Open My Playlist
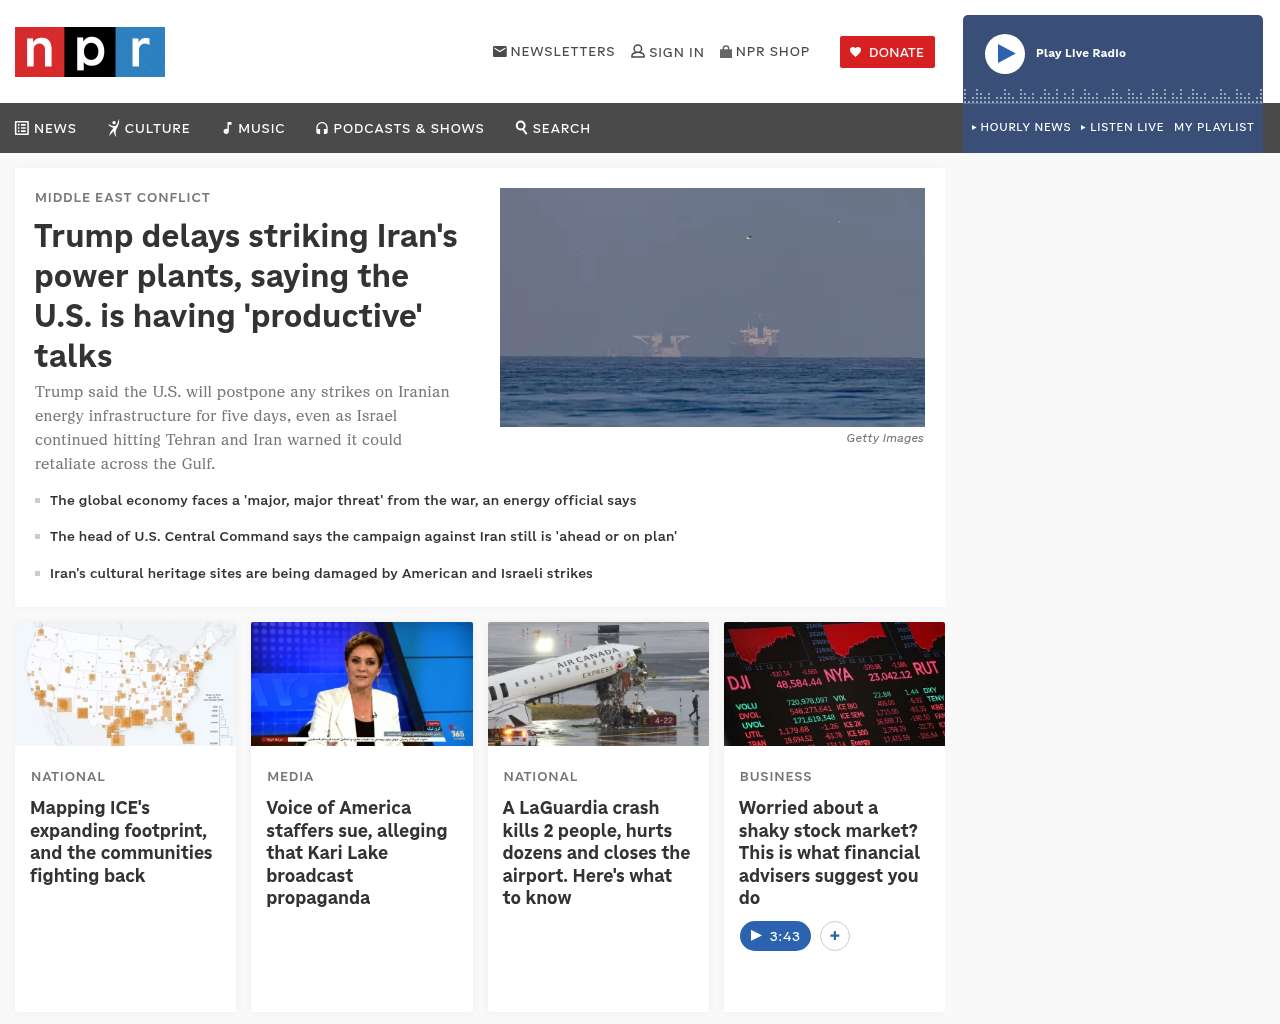1280x1024 pixels. tap(1213, 127)
